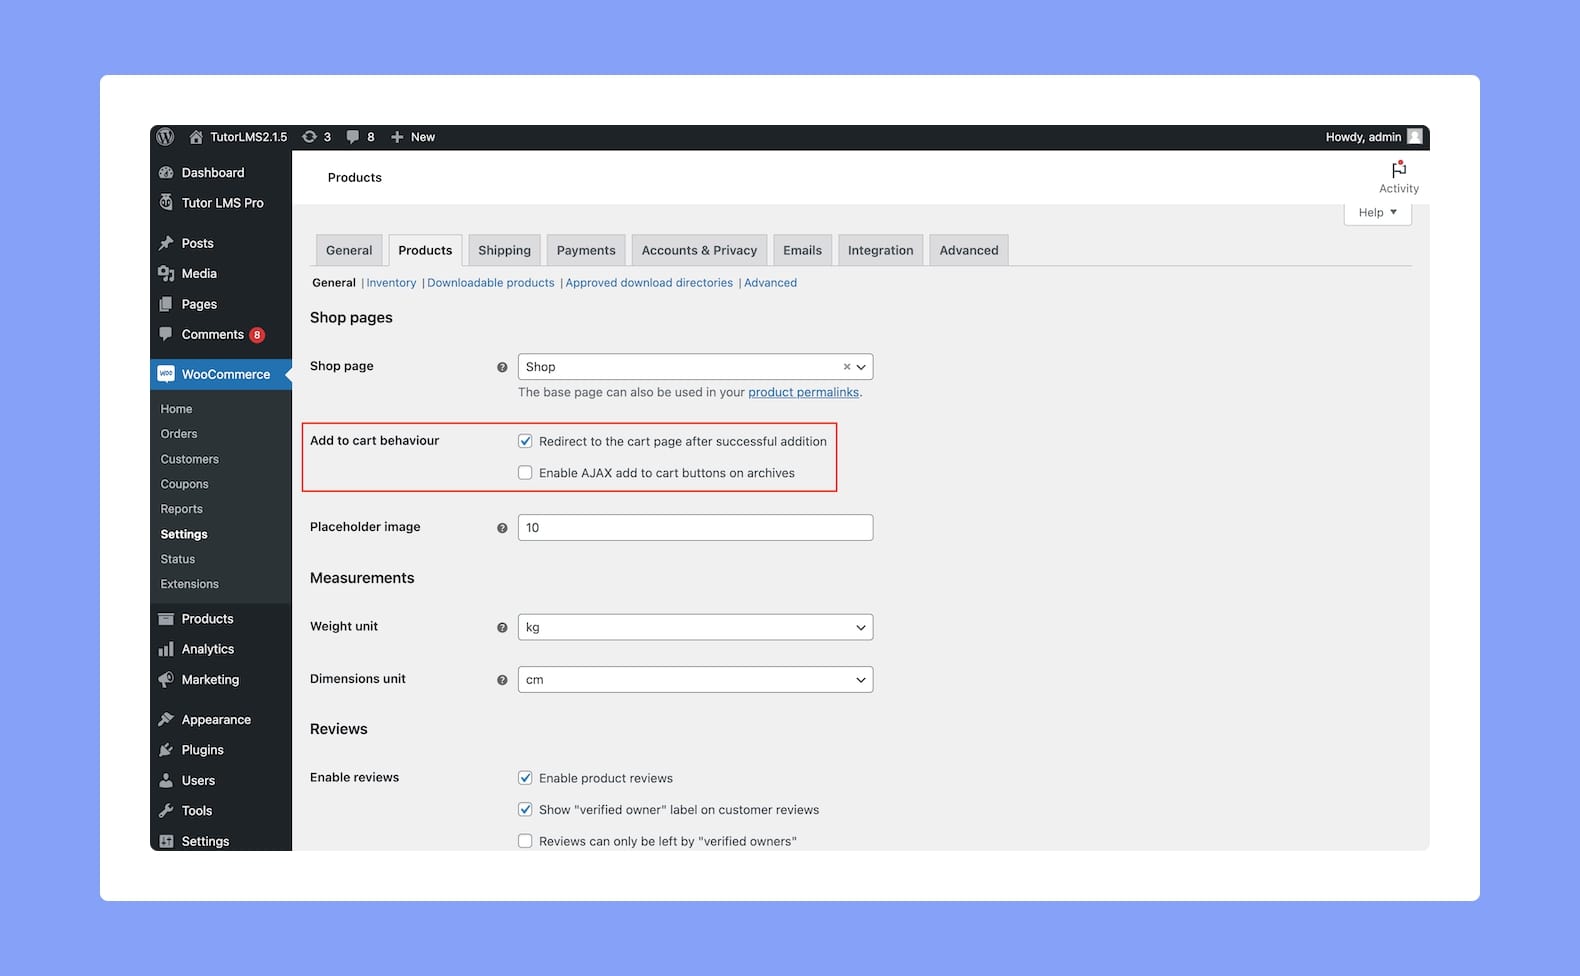Click help tooltip icon for Shop page
Image resolution: width=1580 pixels, height=976 pixels.
[x=502, y=367]
